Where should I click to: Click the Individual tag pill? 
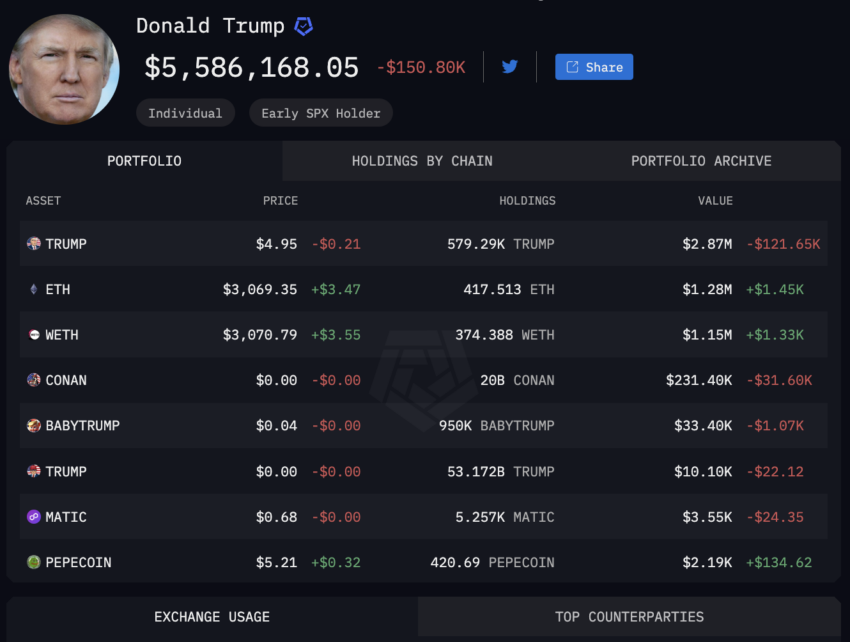pyautogui.click(x=185, y=113)
